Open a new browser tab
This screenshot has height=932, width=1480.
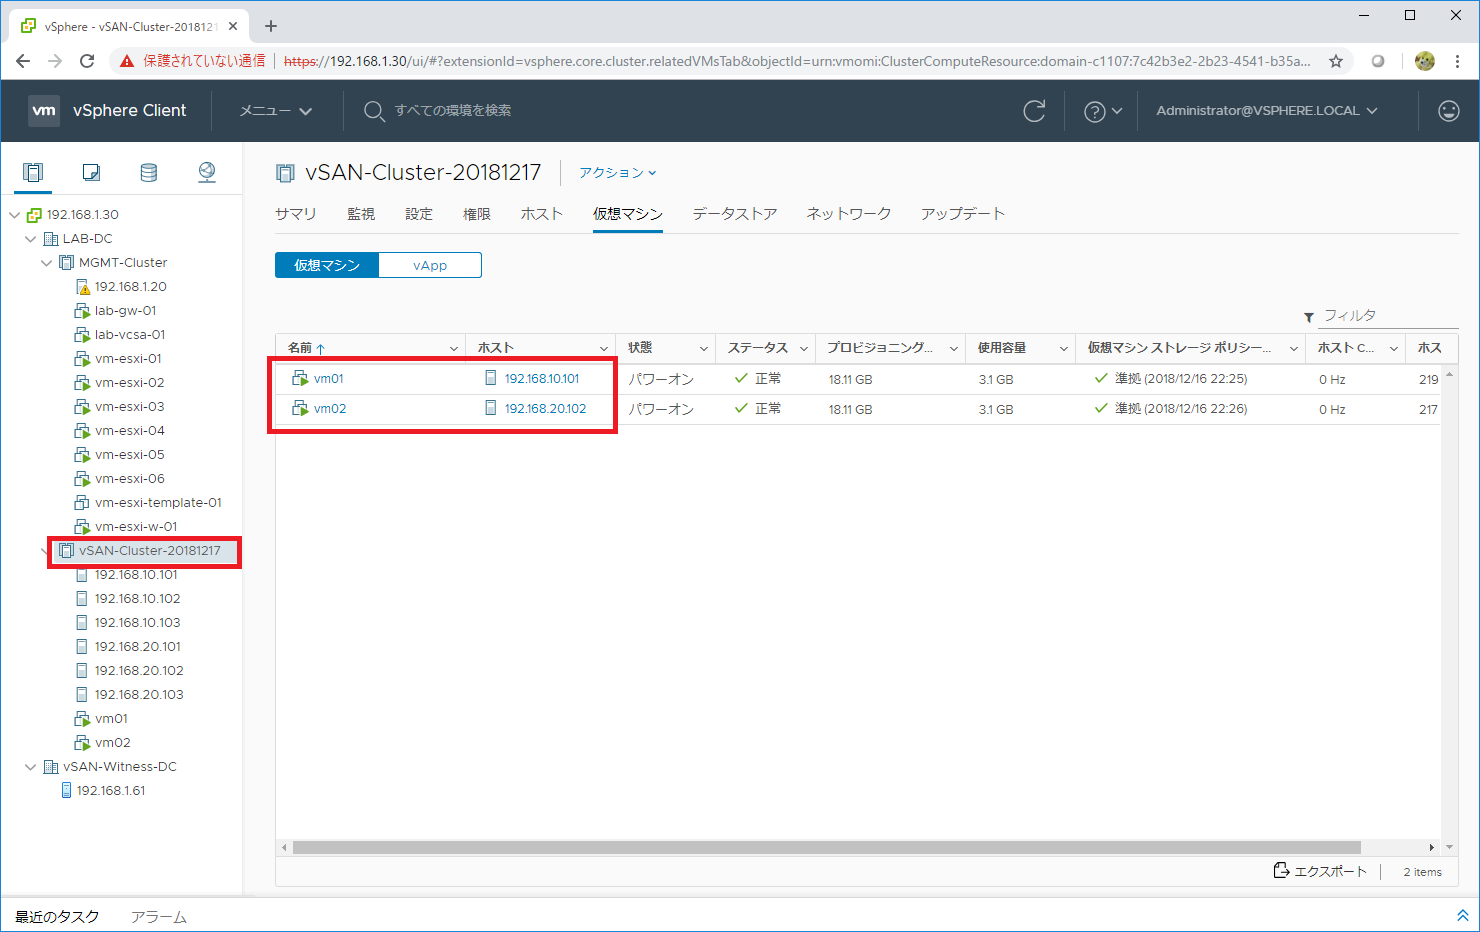(x=271, y=26)
